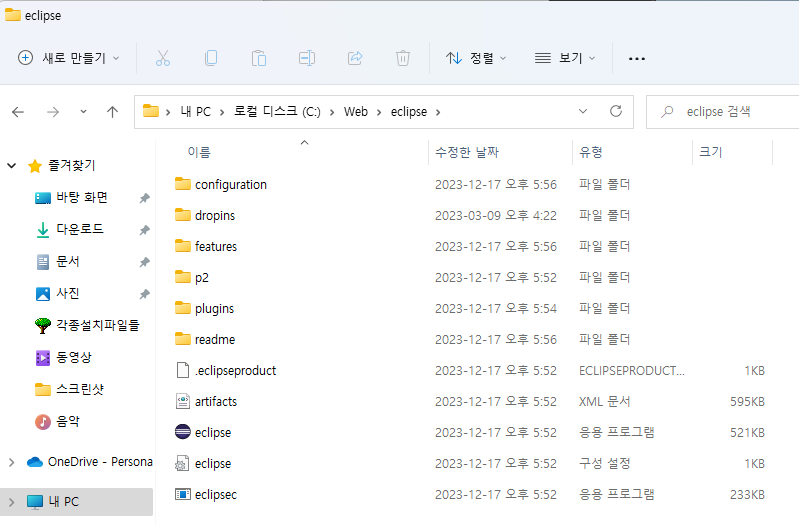The width and height of the screenshot is (799, 525).
Task: Click 내 PC in the breadcrumb path
Action: click(196, 112)
